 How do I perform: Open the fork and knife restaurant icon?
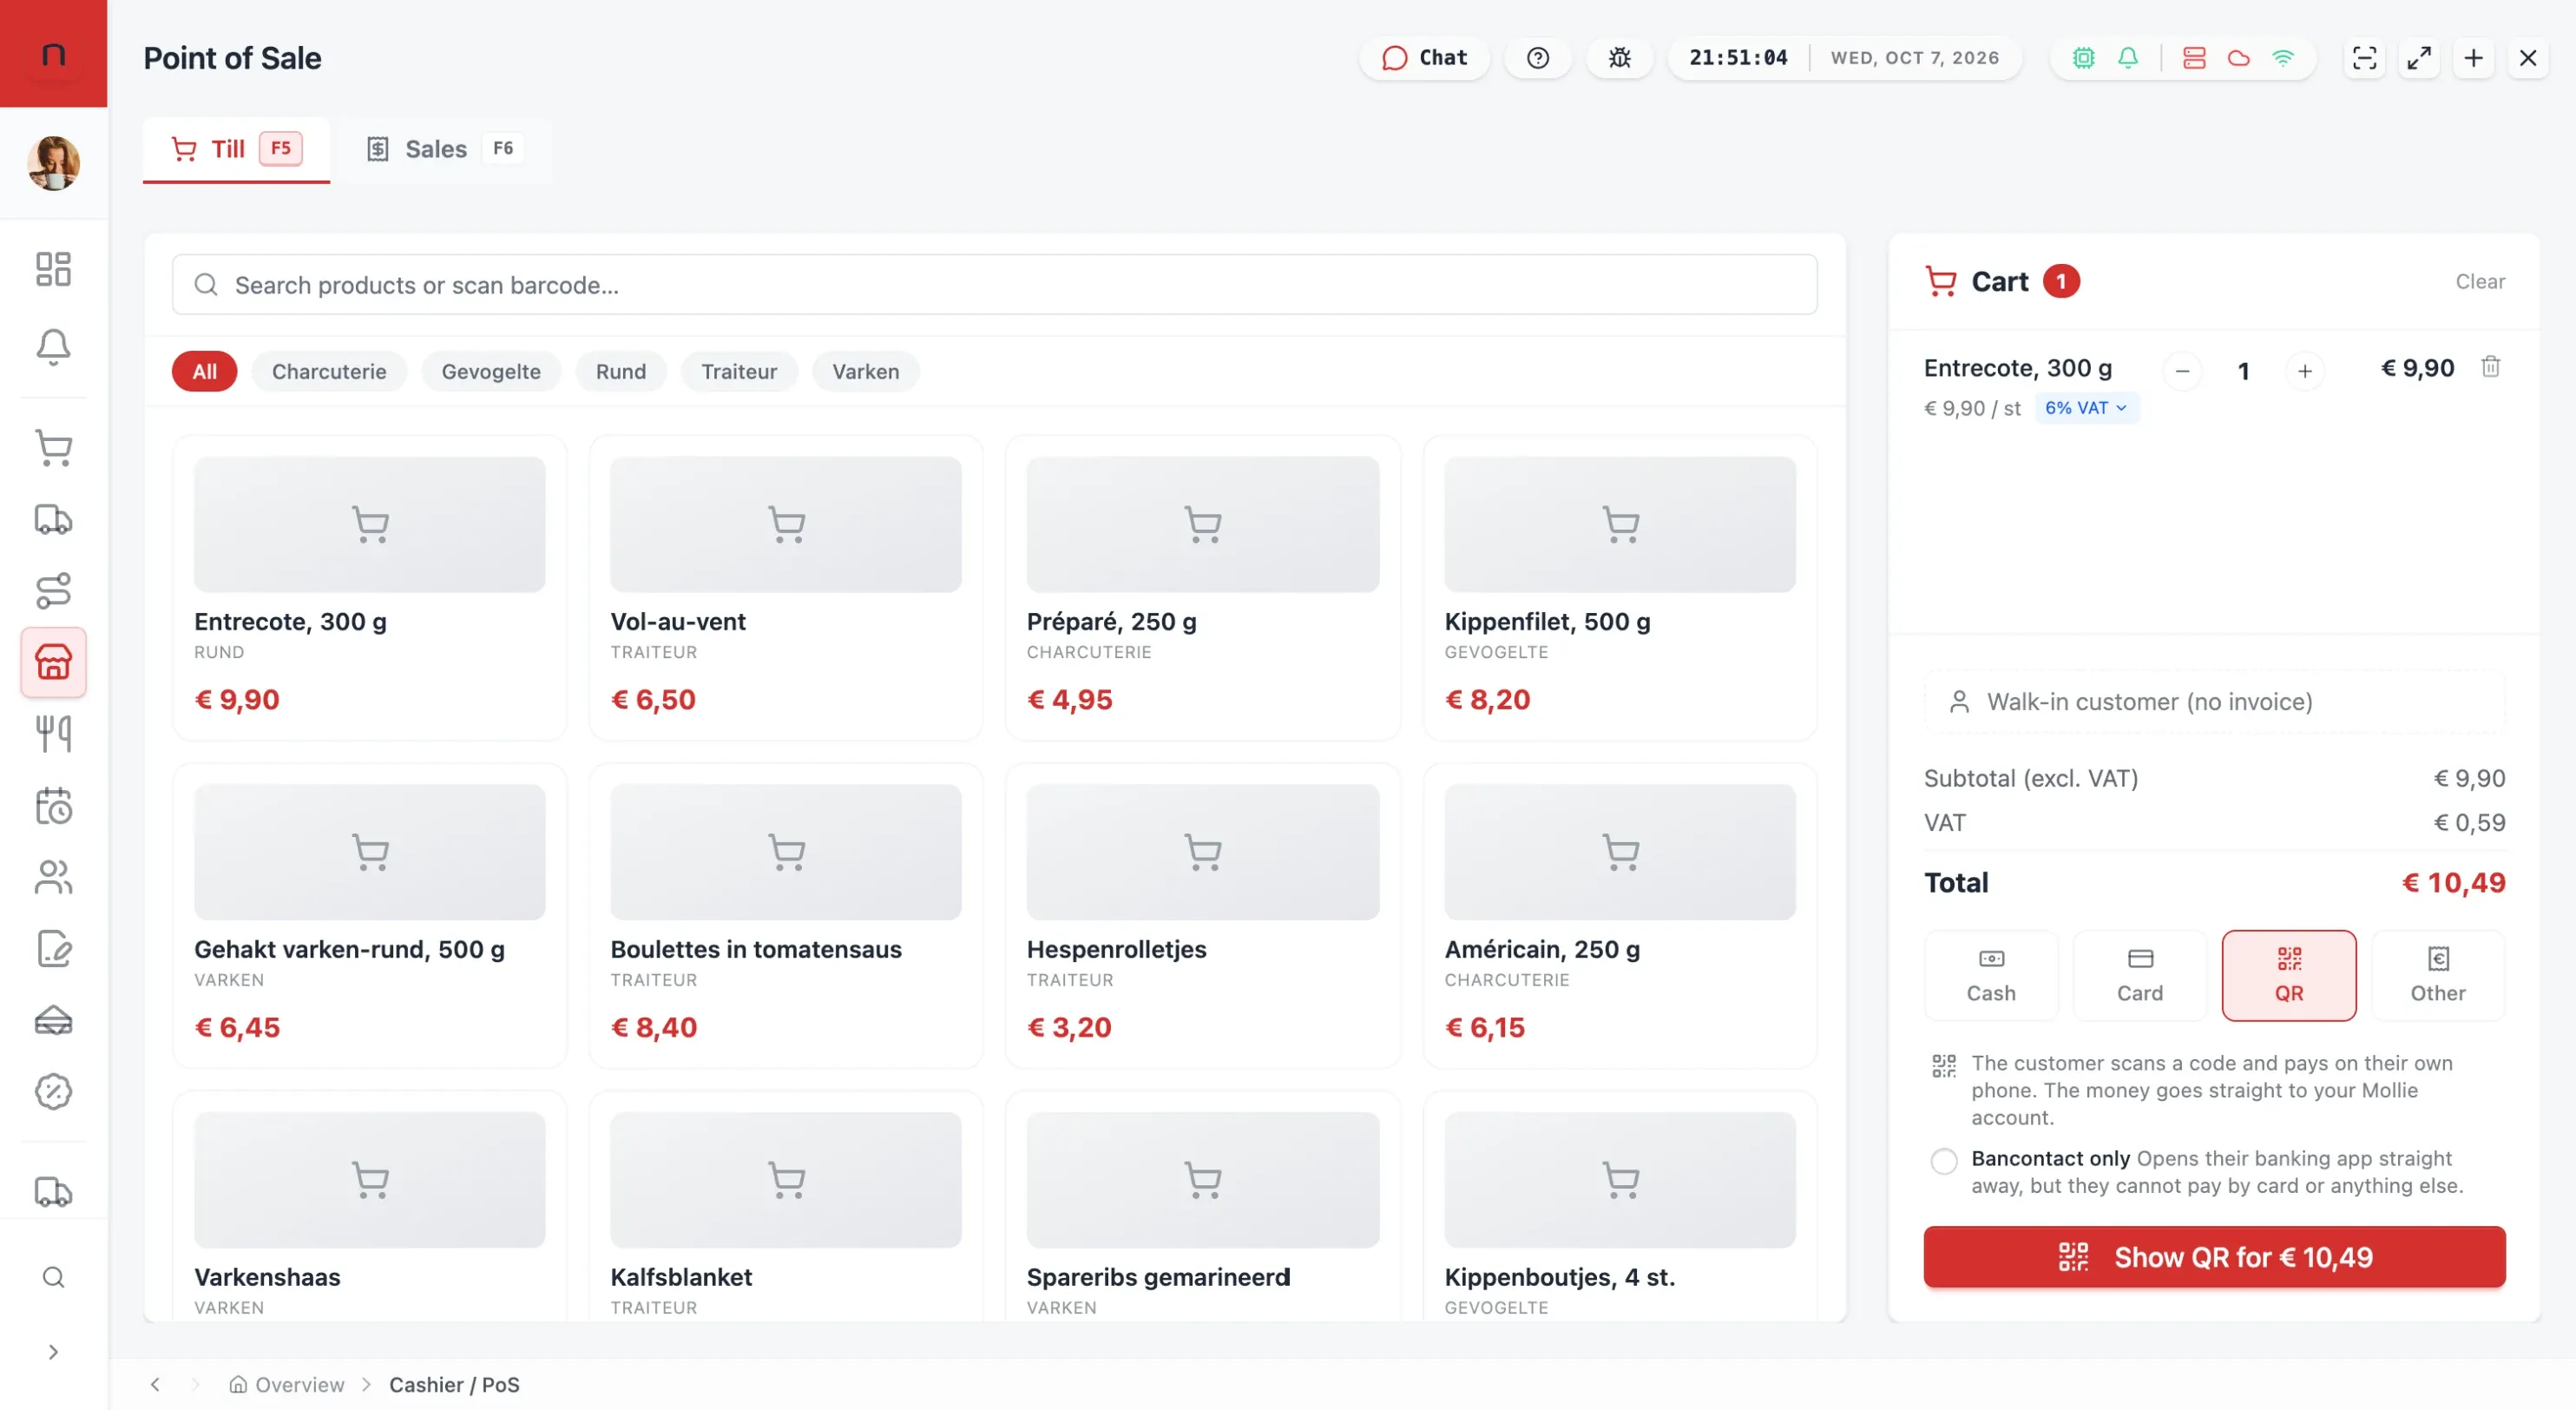coord(53,733)
